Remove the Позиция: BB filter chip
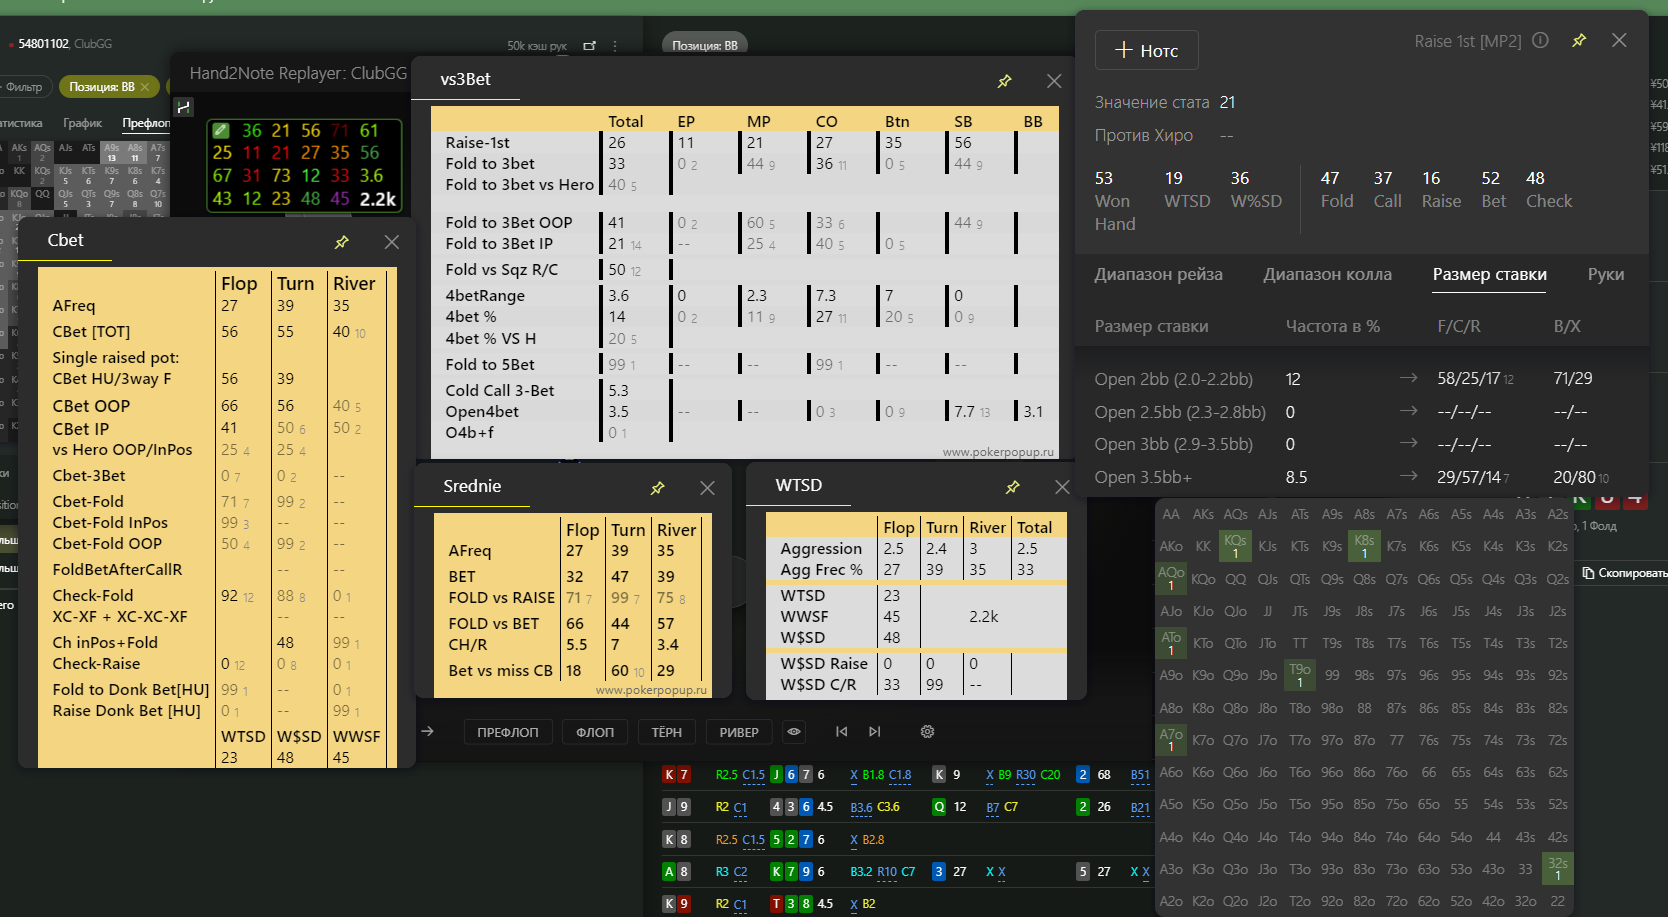Screen dimensions: 1668x917 point(145,87)
